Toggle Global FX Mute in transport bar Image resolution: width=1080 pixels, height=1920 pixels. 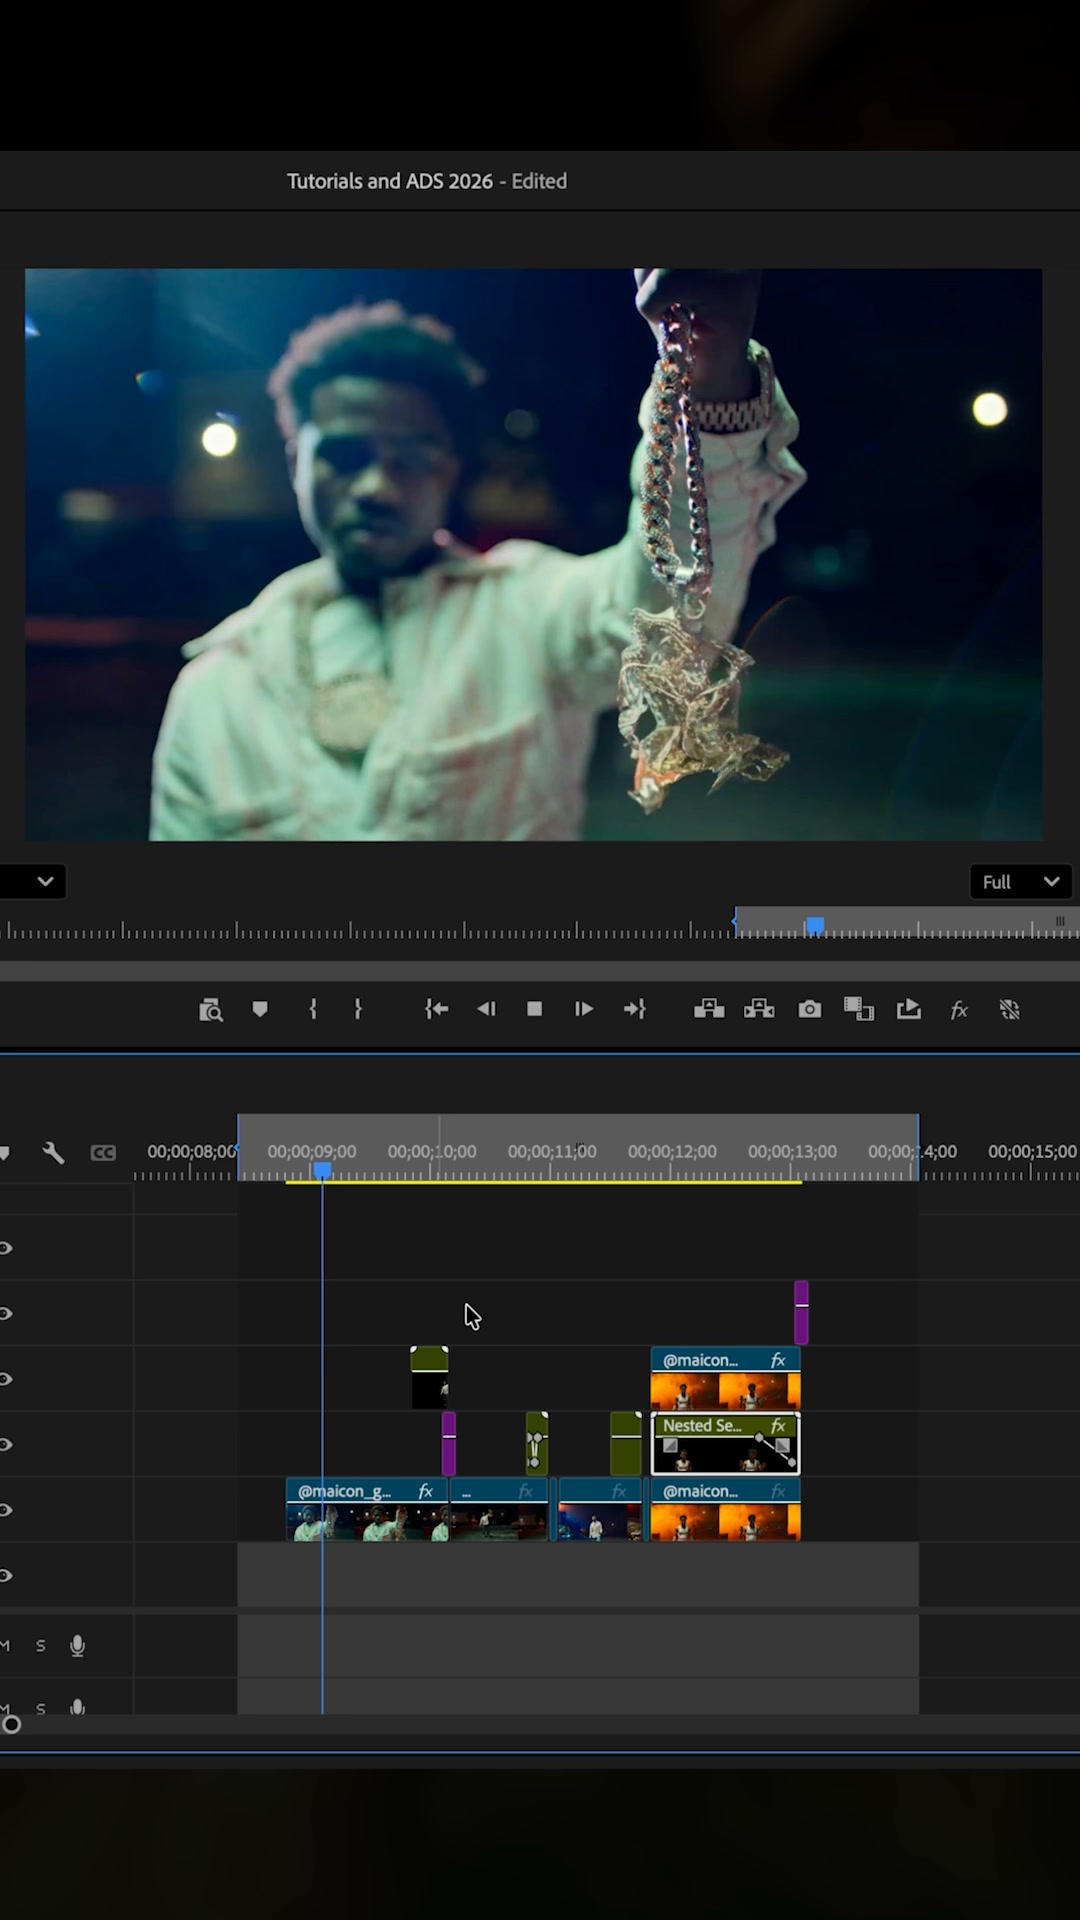pos(959,1010)
